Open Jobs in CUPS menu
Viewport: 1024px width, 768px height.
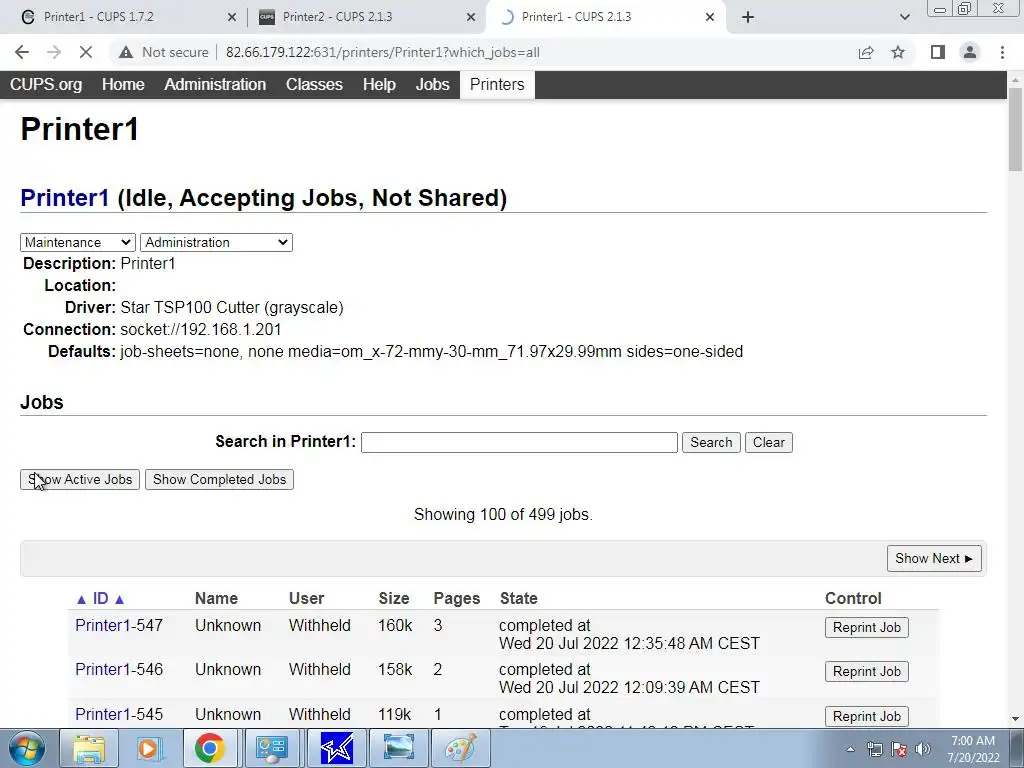point(432,84)
